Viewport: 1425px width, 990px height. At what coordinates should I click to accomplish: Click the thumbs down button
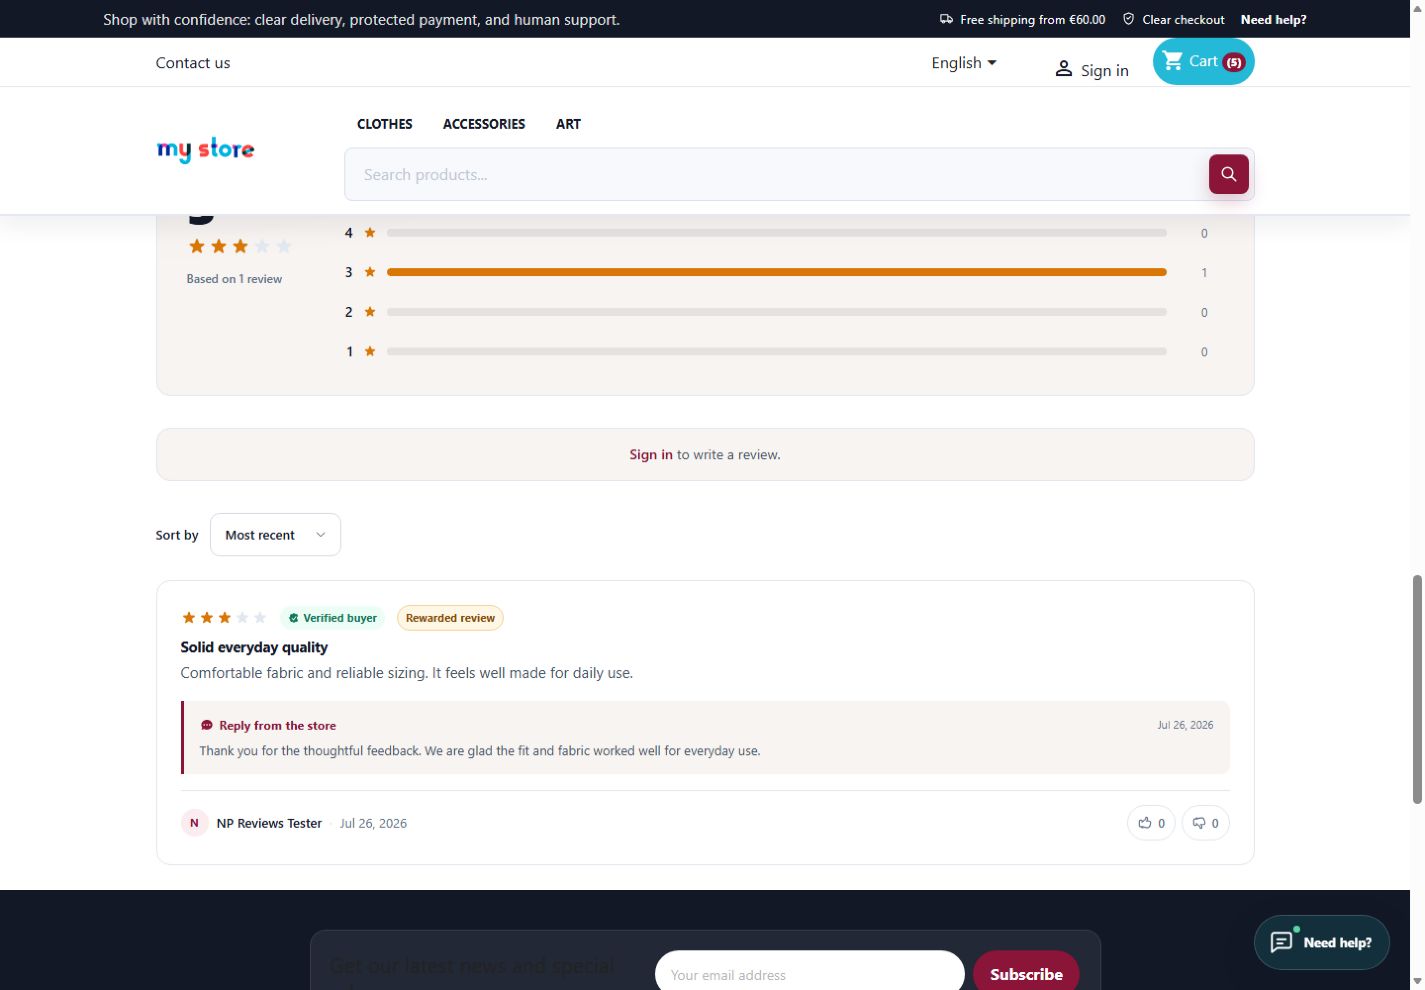(1205, 823)
